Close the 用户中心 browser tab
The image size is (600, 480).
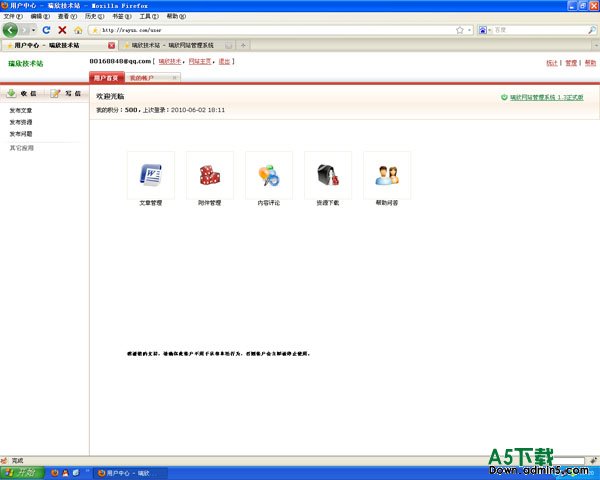pos(111,46)
